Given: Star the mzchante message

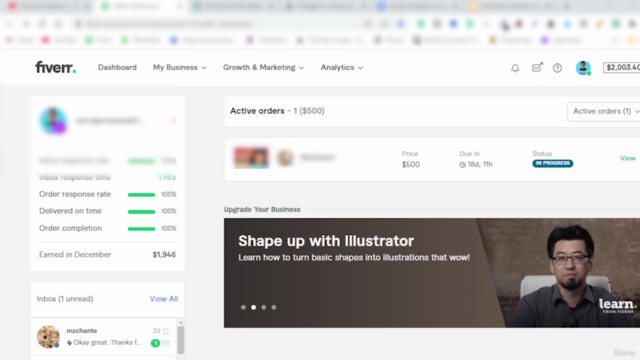Looking at the screenshot, I should 166,331.
